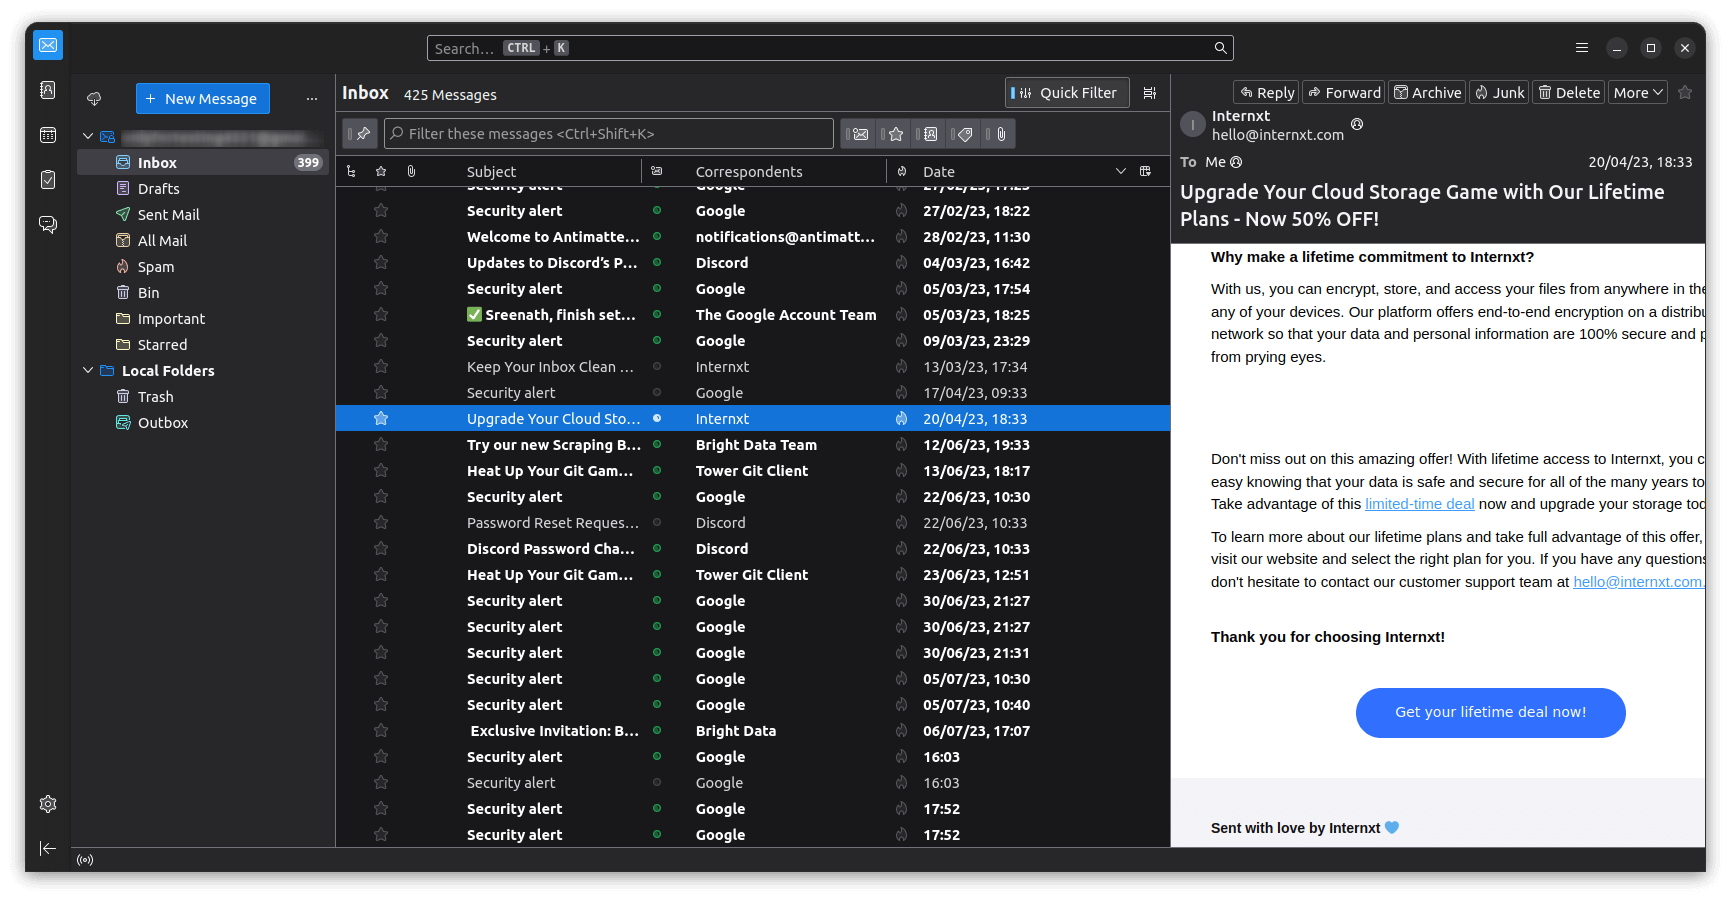Open Thunderbird Settings via the gear icon
This screenshot has height=900, width=1731.
pos(47,803)
